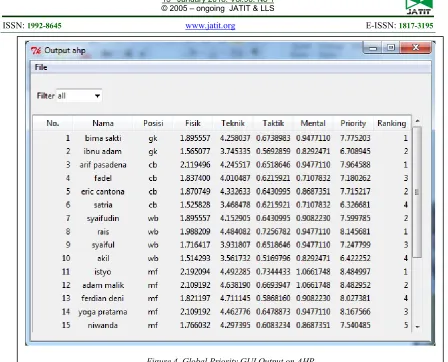Select the row named adam malik
448x362 pixels.
pyautogui.click(x=222, y=285)
